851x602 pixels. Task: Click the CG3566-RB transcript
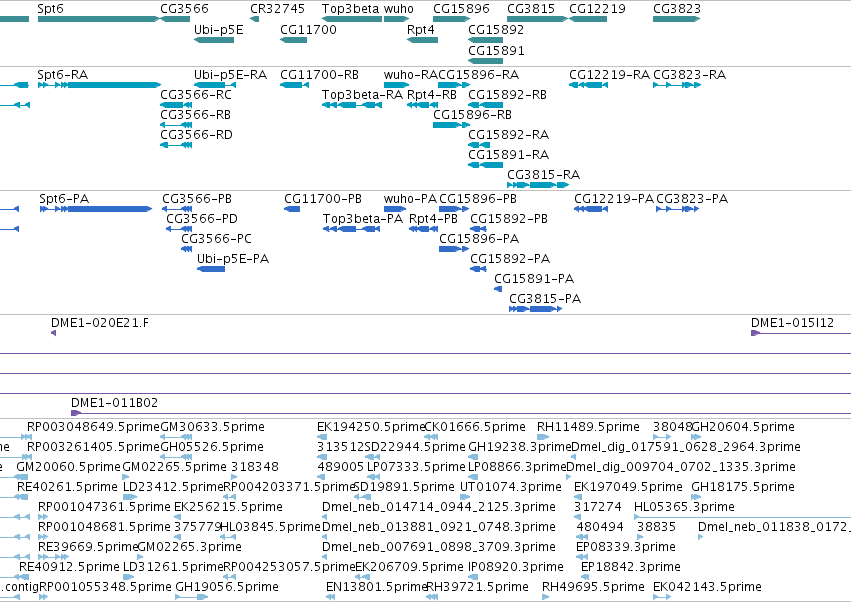[176, 125]
